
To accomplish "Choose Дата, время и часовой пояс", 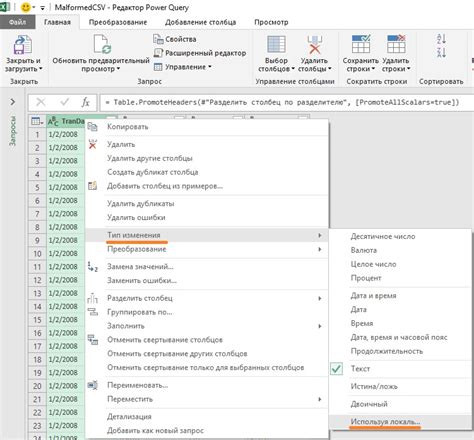I will (400, 337).
